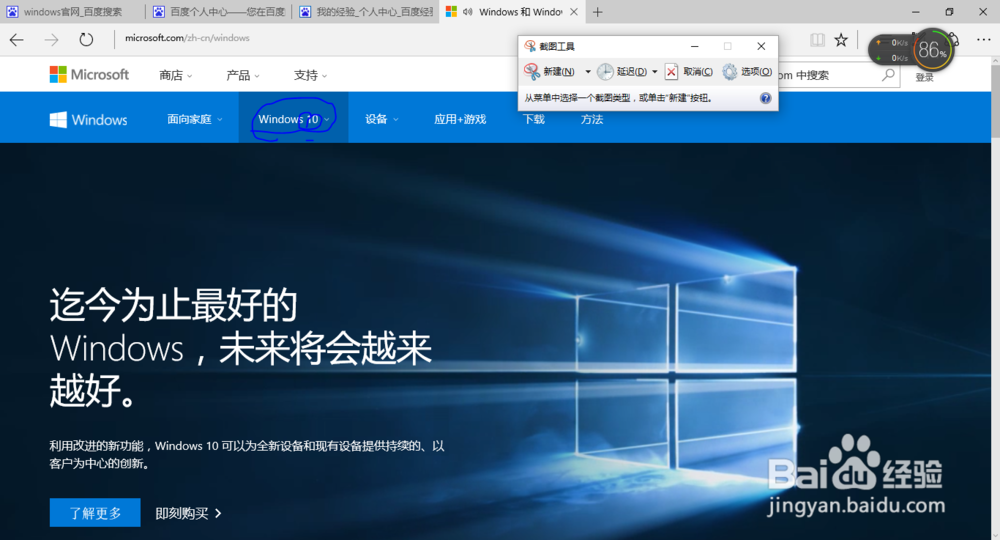Click the Snipping Tool help icon
Image resolution: width=1000 pixels, height=540 pixels.
pyautogui.click(x=765, y=98)
